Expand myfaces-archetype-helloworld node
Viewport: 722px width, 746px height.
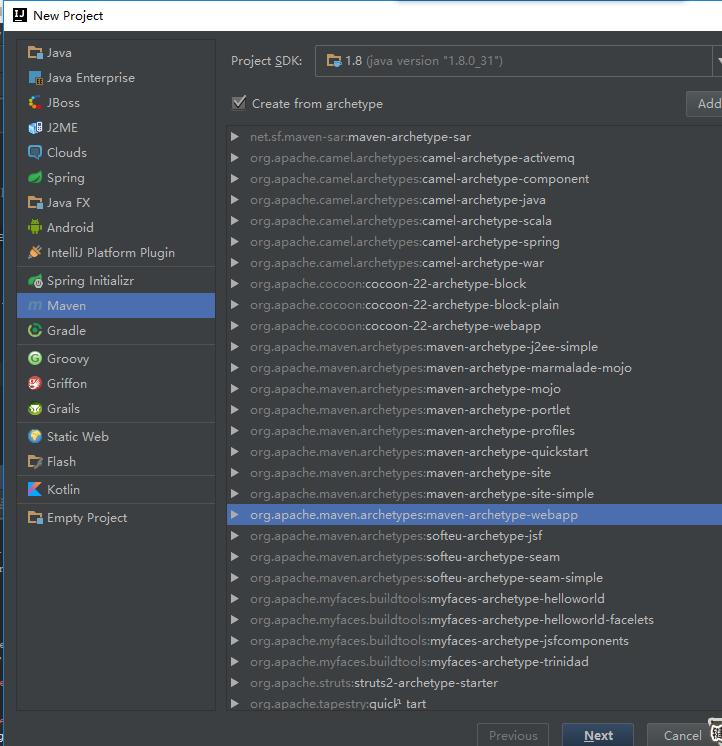coord(234,599)
